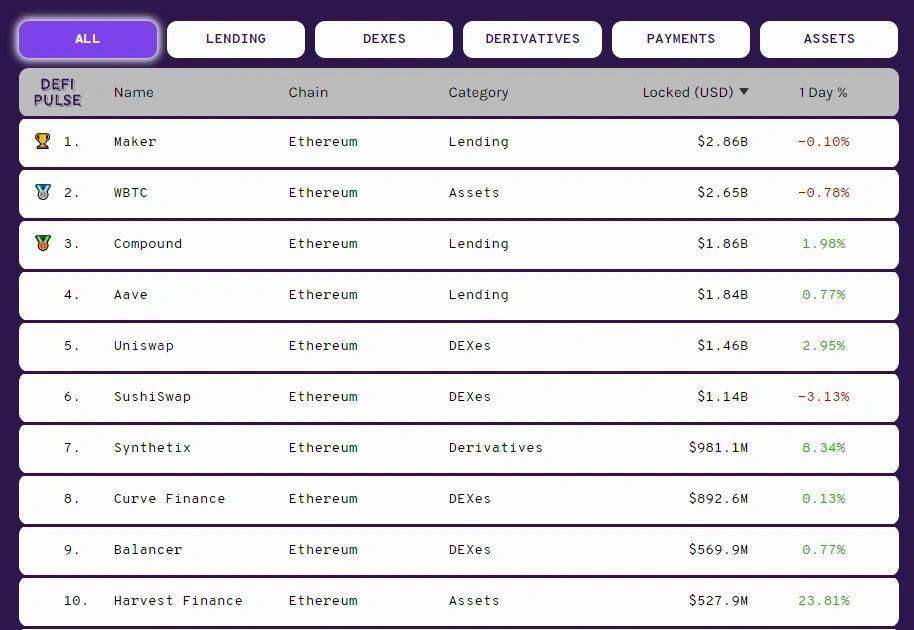The width and height of the screenshot is (914, 630).
Task: Open Harvest Finance row
Action: coord(459,601)
